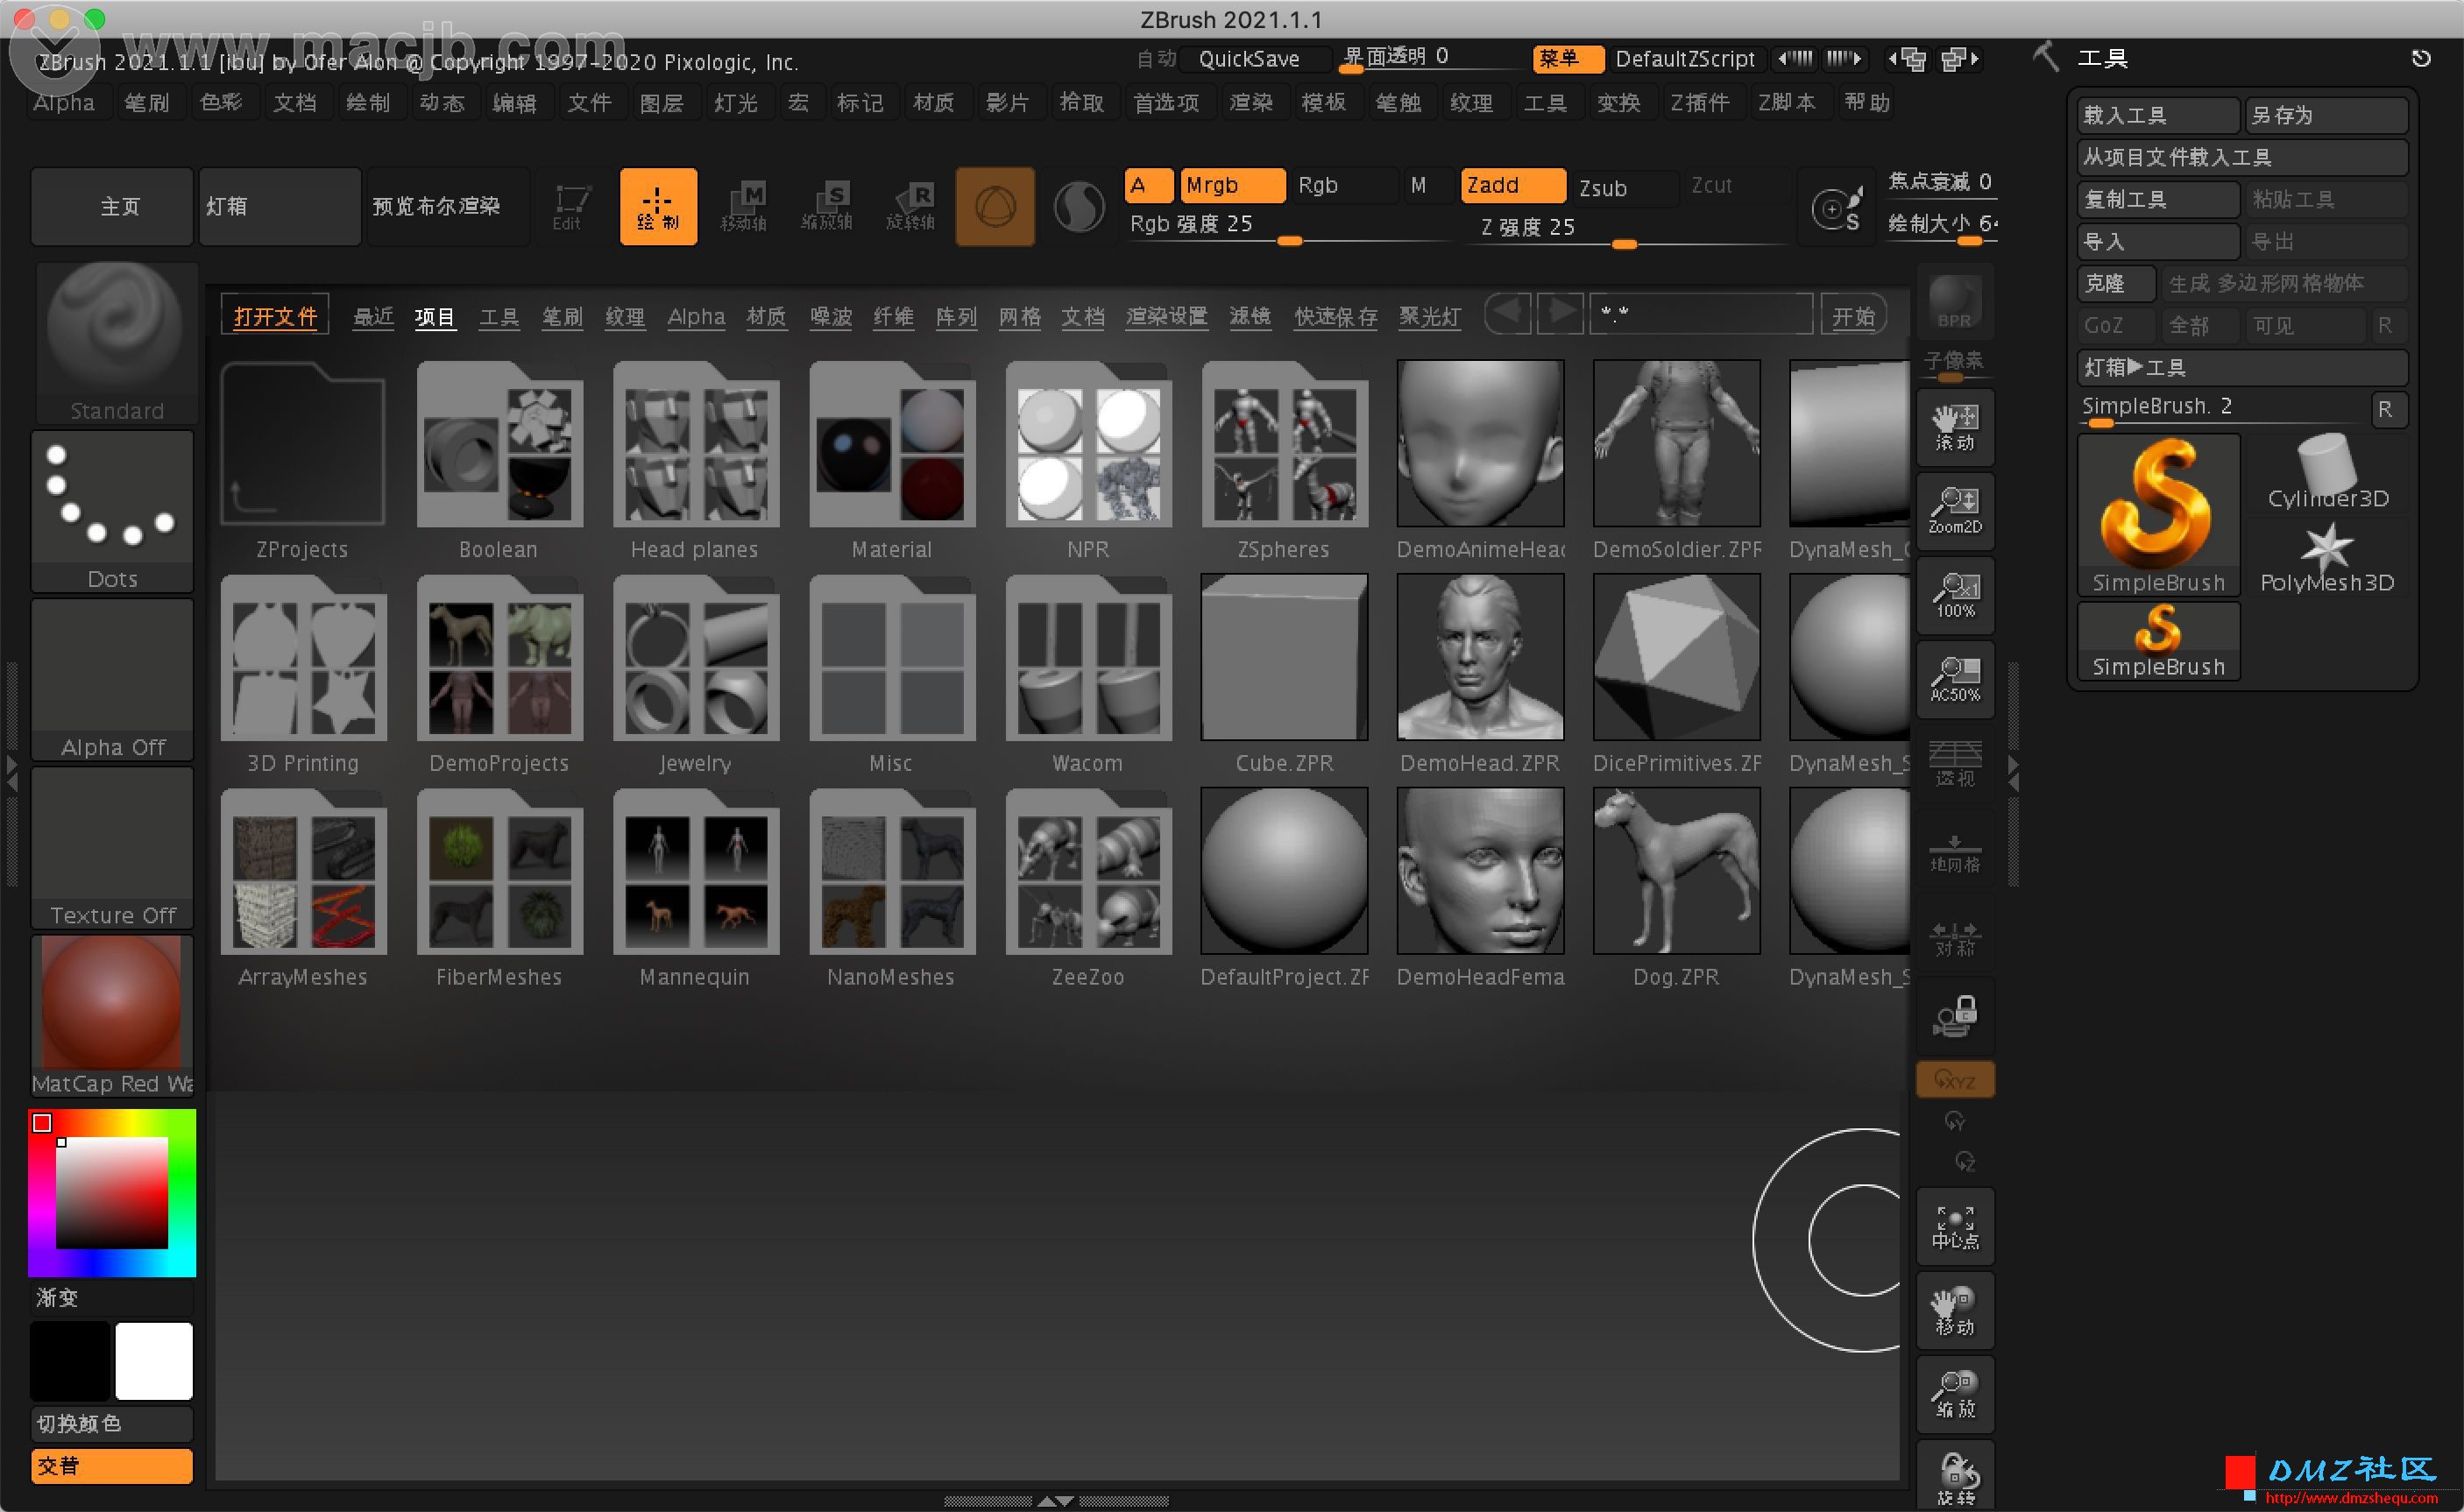Switch to the Render Settings lightbox tab
Screen dimensions: 2464x1512
tap(1166, 317)
